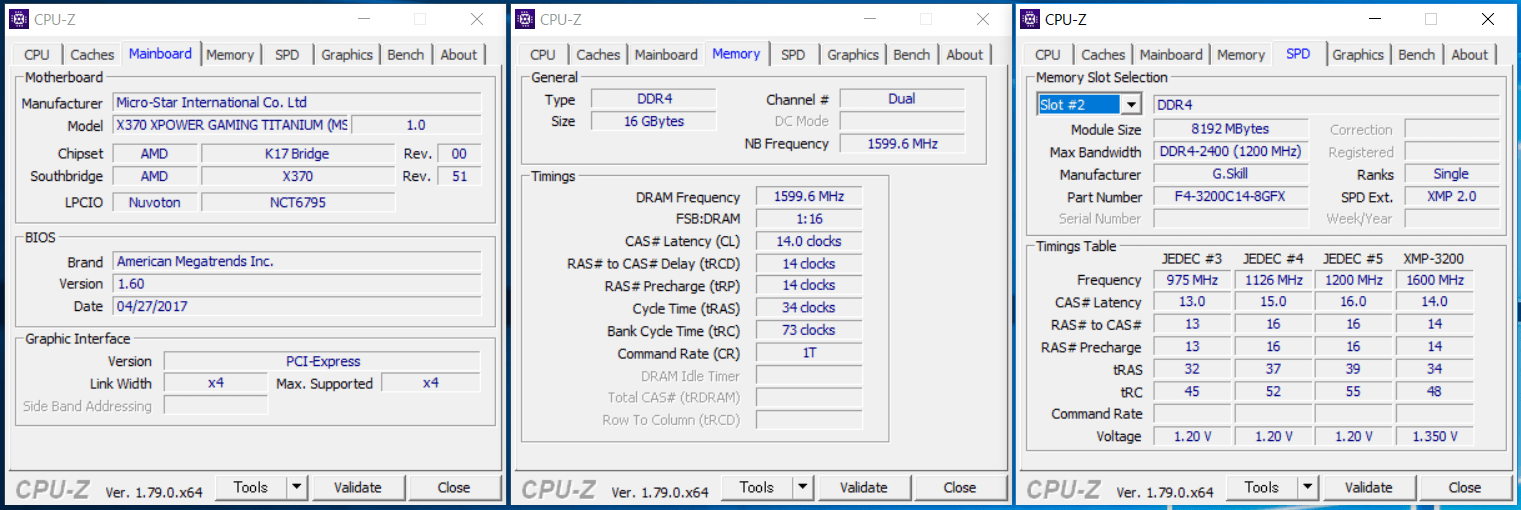Open Tools dropdown arrow in SPD window
Screen dimensions: 1521x510
(1308, 487)
